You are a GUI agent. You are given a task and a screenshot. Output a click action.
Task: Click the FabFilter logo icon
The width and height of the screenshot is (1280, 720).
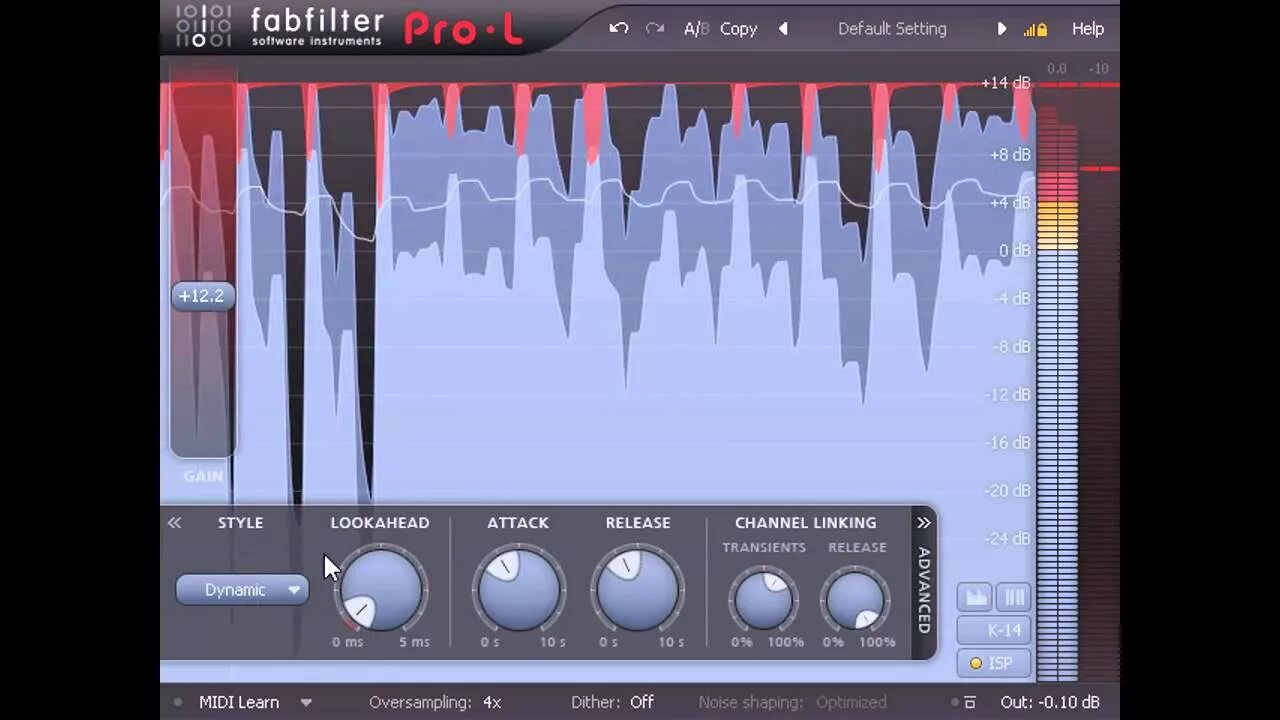click(x=203, y=27)
